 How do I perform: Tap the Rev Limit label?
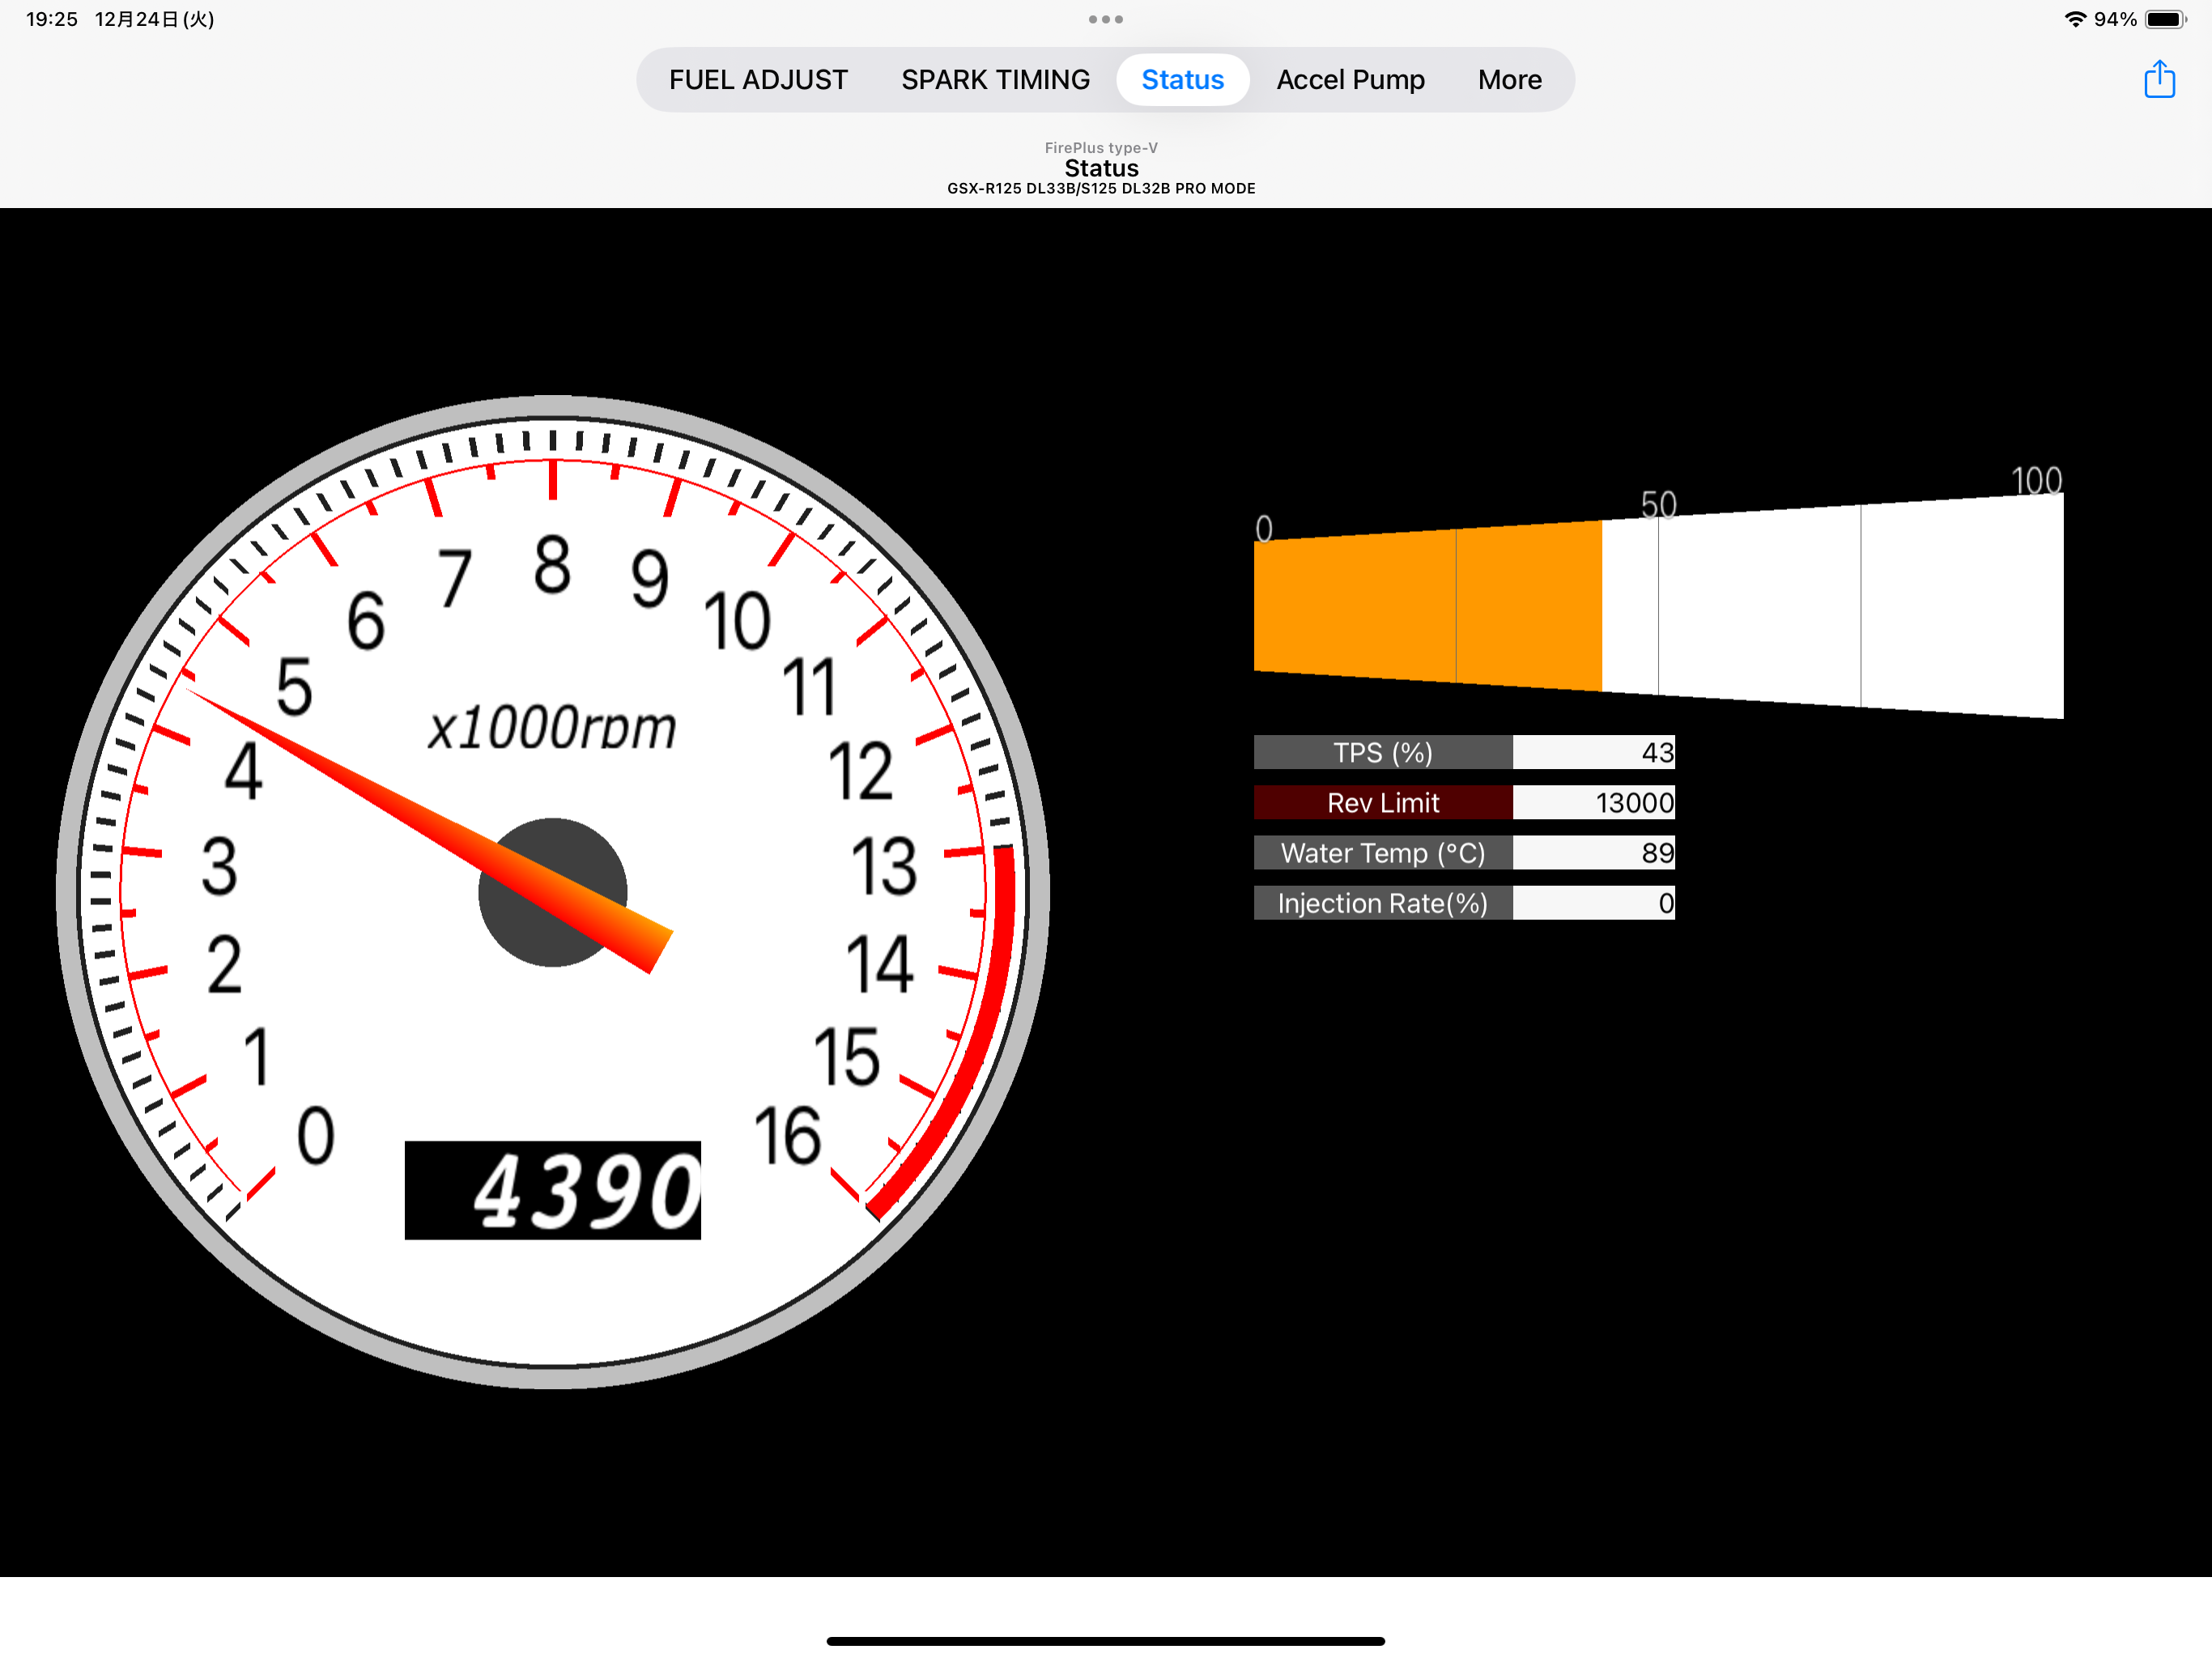[1383, 802]
